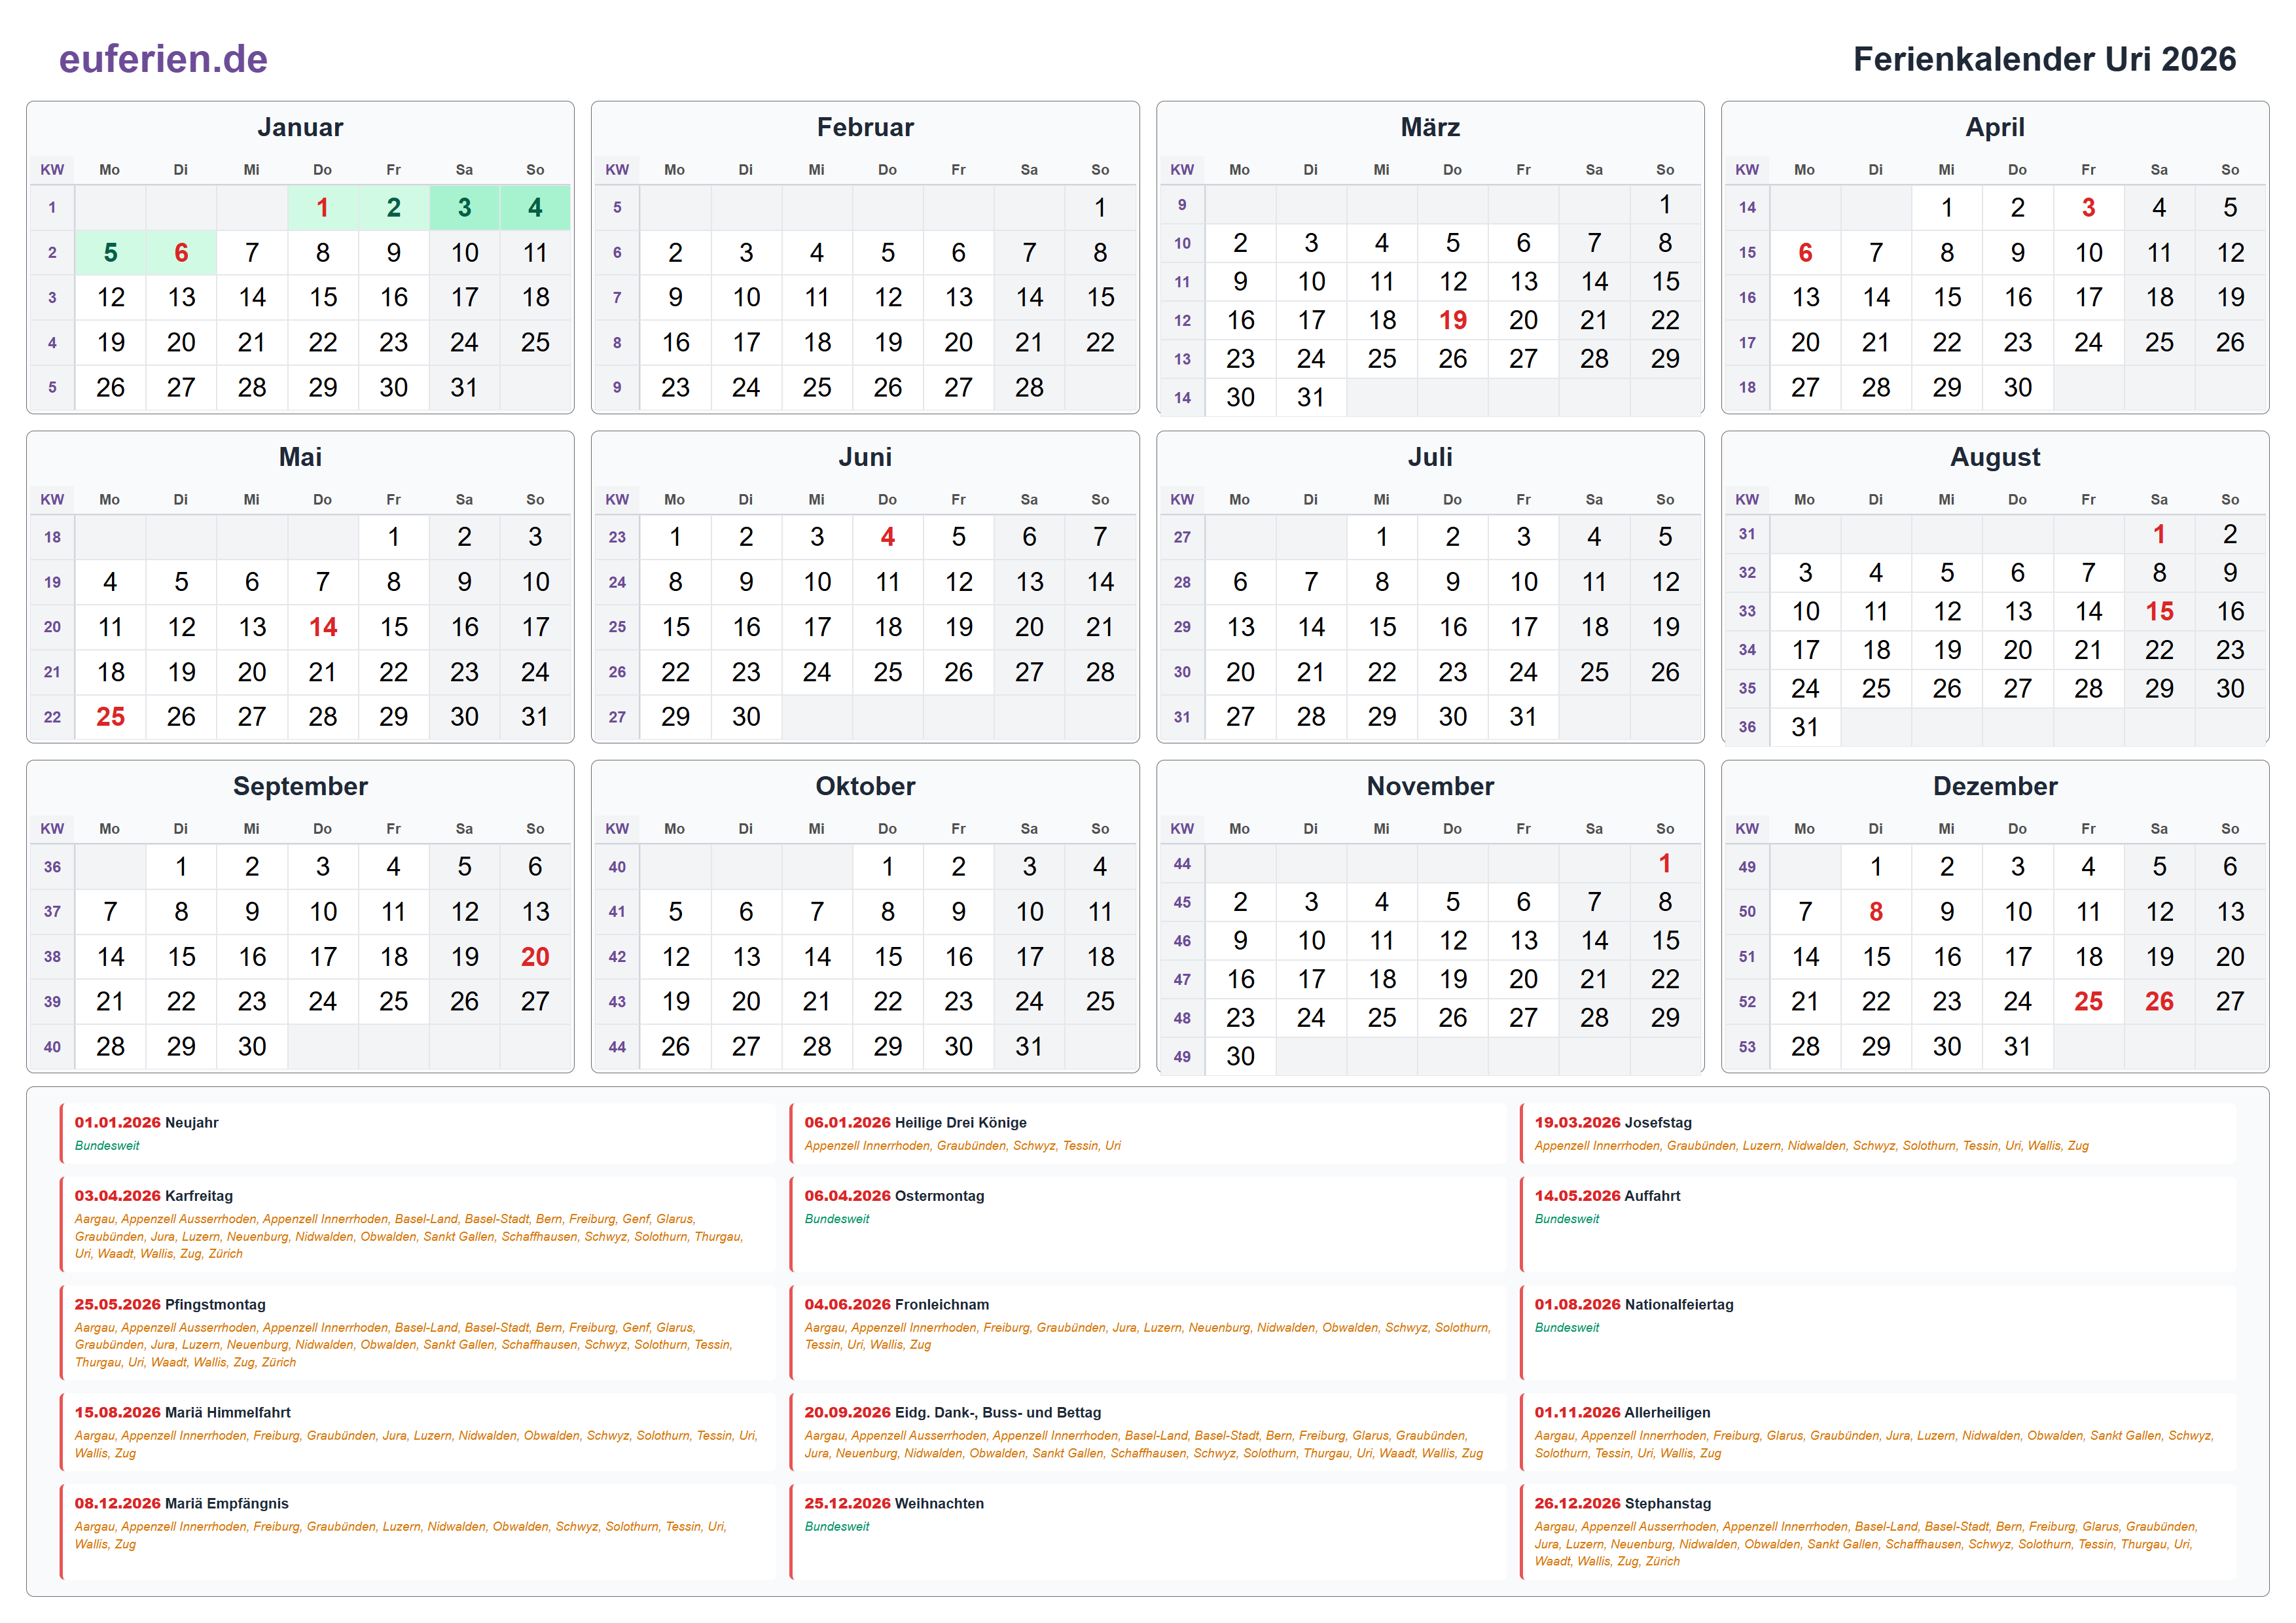Select the Januar month heading

300,127
